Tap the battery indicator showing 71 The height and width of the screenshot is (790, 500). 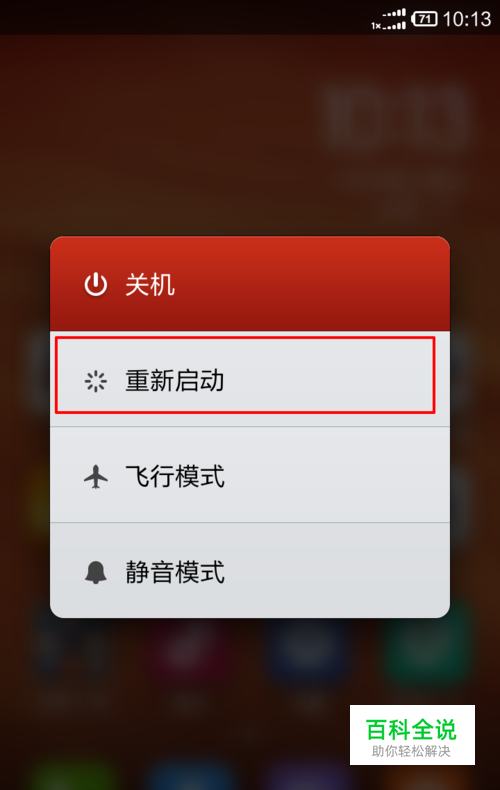424,19
